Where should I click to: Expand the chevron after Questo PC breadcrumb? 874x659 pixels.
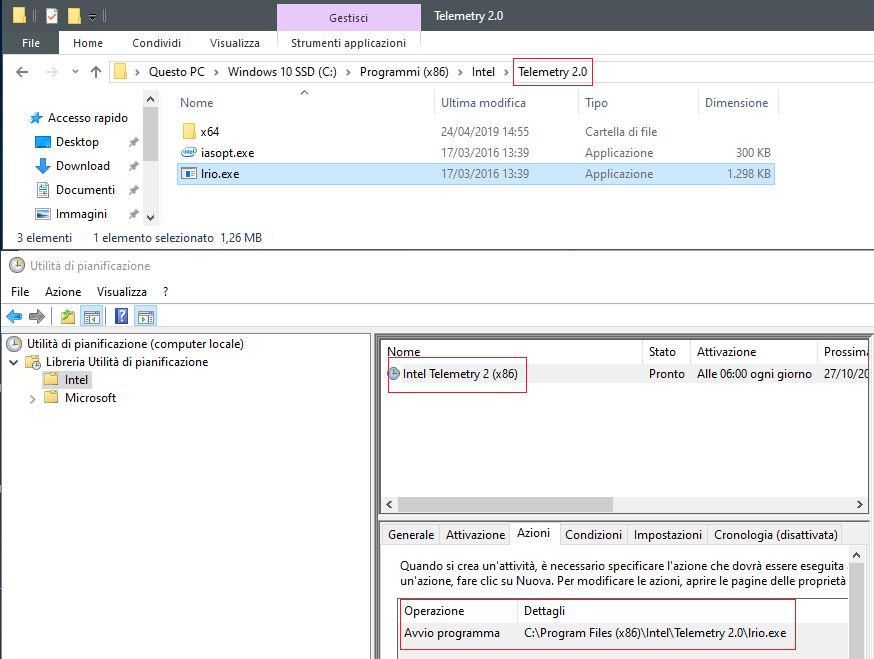(x=216, y=72)
